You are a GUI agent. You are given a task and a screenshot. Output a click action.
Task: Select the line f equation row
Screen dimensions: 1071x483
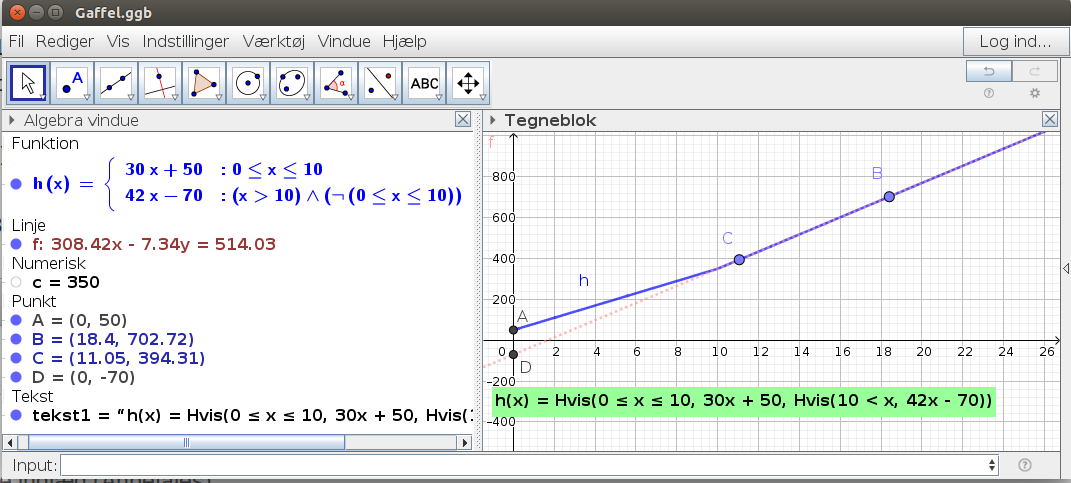pyautogui.click(x=154, y=244)
